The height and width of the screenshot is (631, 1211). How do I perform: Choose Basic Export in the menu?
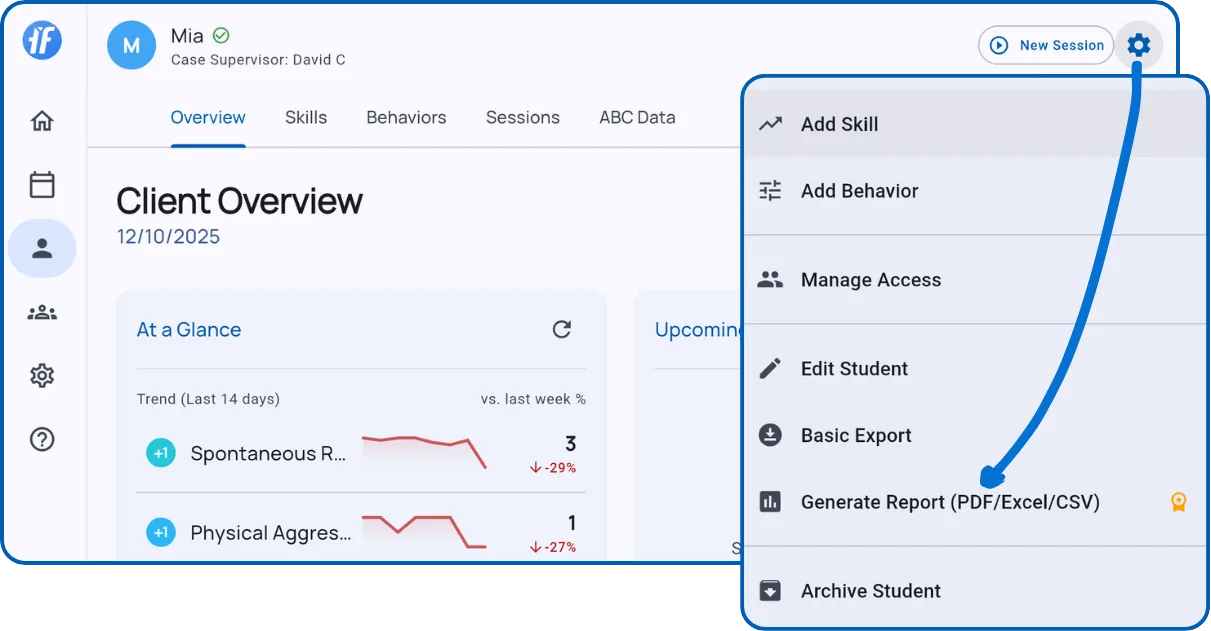pyautogui.click(x=855, y=435)
